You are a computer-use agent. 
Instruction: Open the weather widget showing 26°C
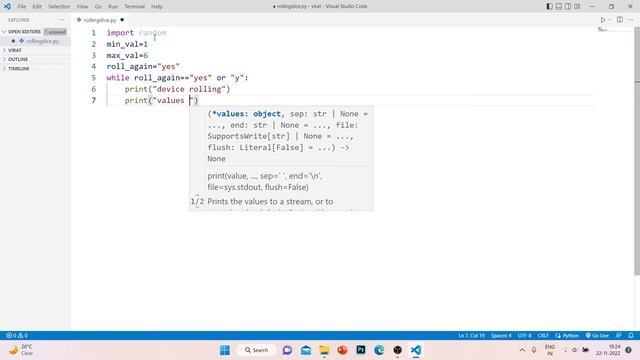tap(21, 350)
